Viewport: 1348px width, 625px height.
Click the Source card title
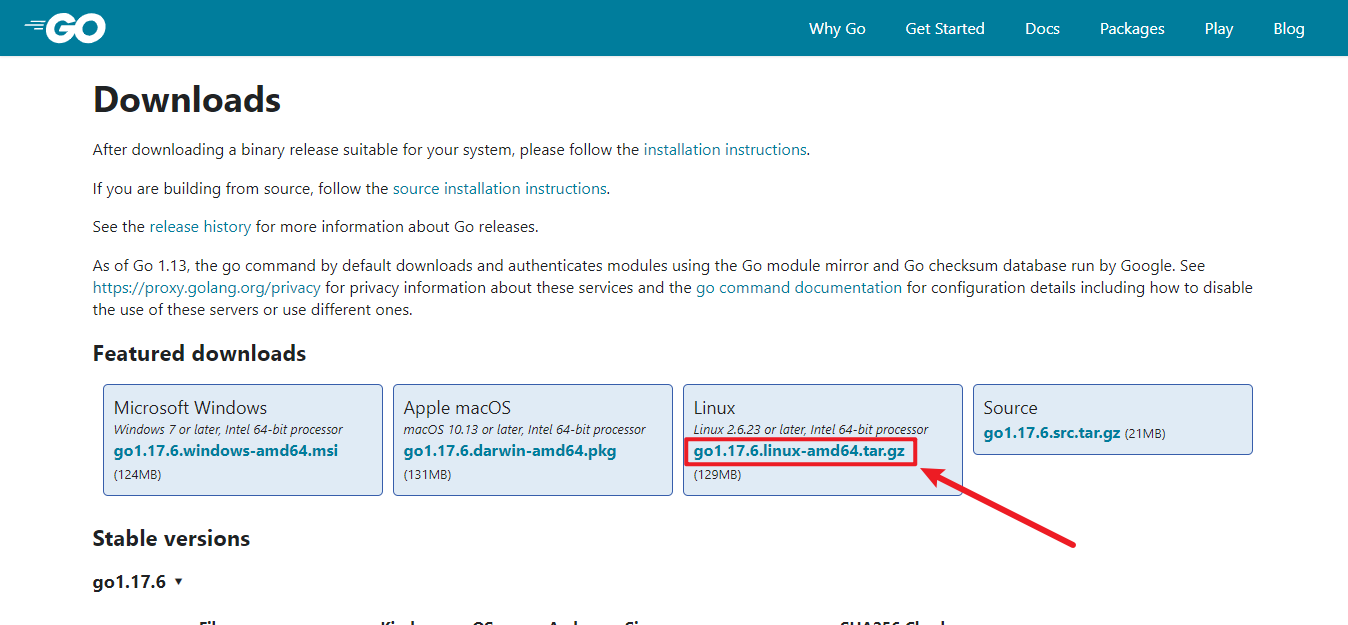pos(1010,407)
